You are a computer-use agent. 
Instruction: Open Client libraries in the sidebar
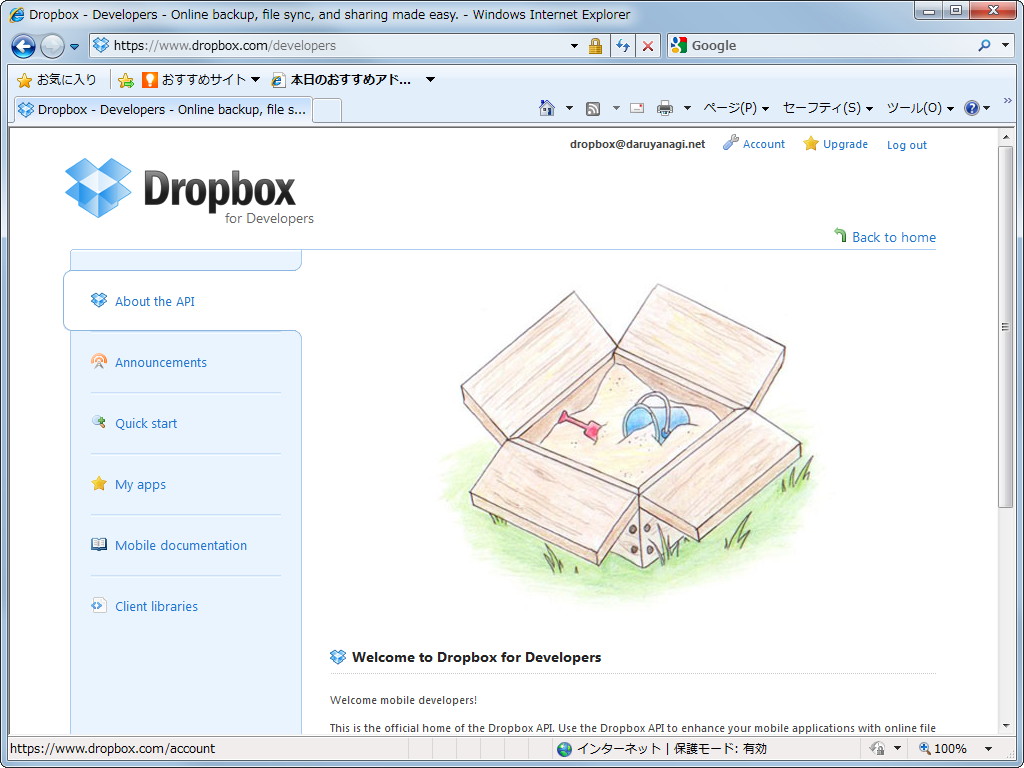tap(156, 606)
